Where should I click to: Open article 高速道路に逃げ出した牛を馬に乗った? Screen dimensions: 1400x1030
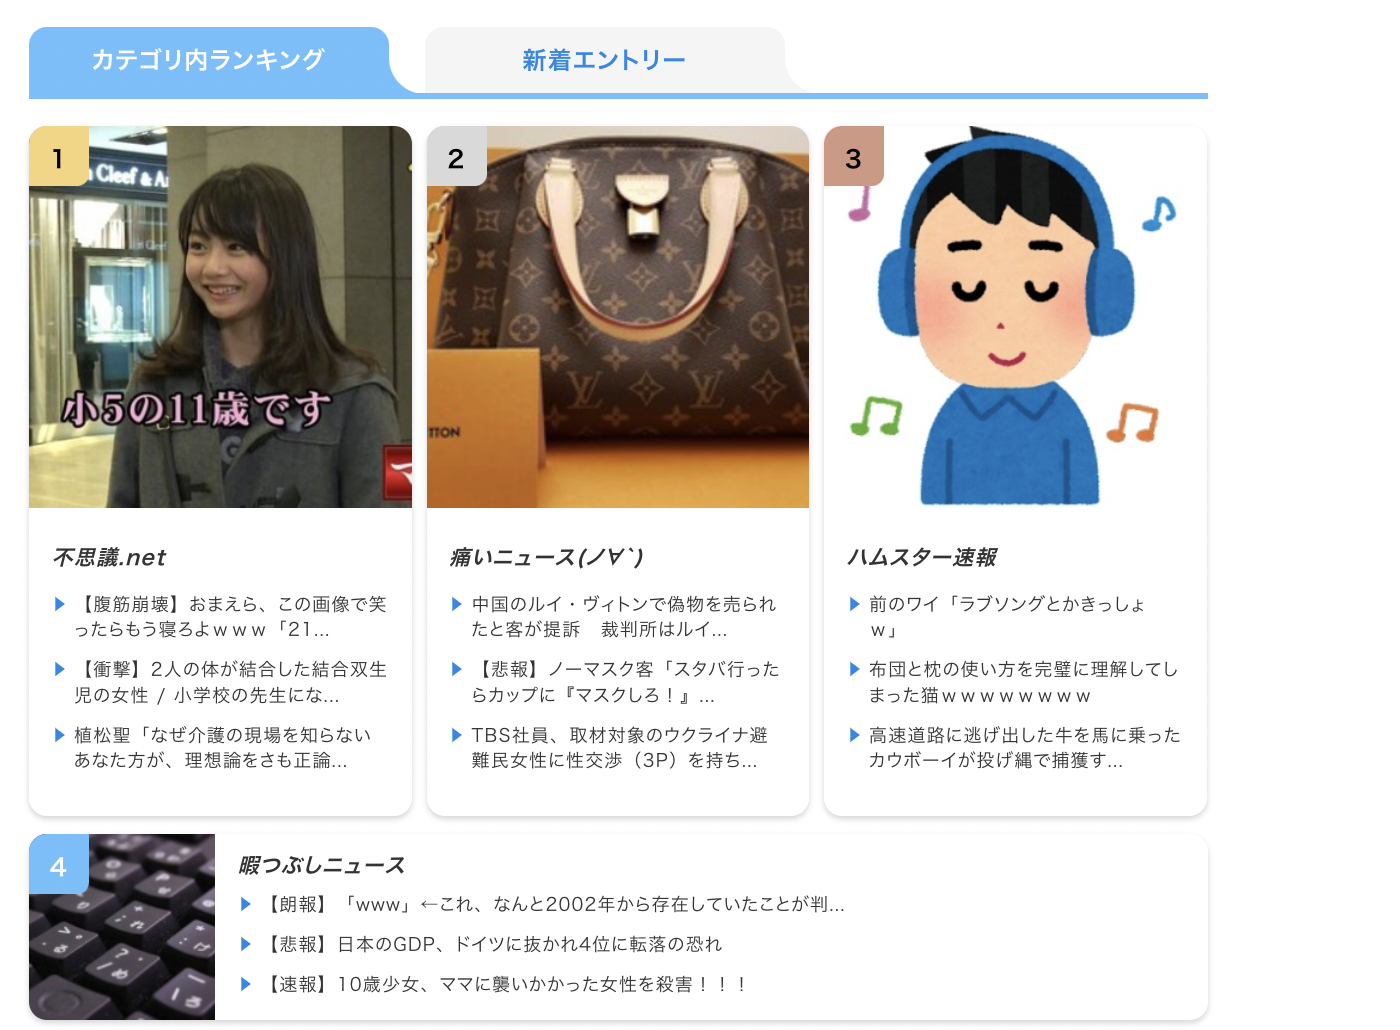click(1024, 748)
